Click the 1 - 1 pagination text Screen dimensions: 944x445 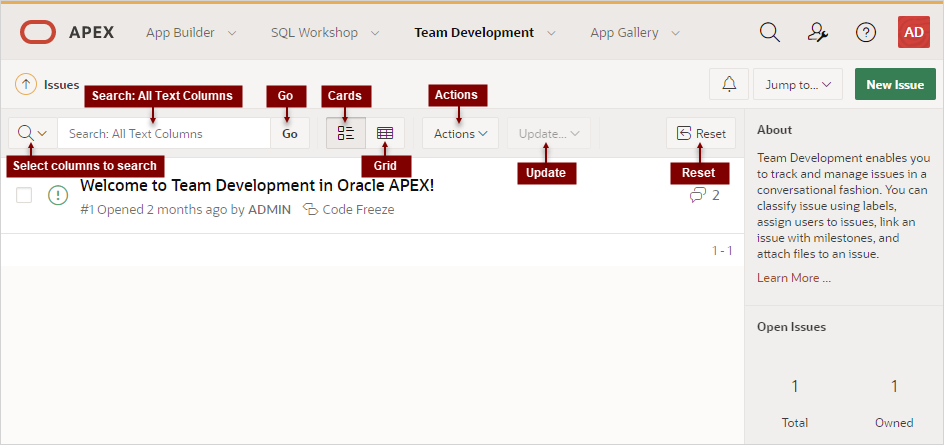click(x=722, y=251)
